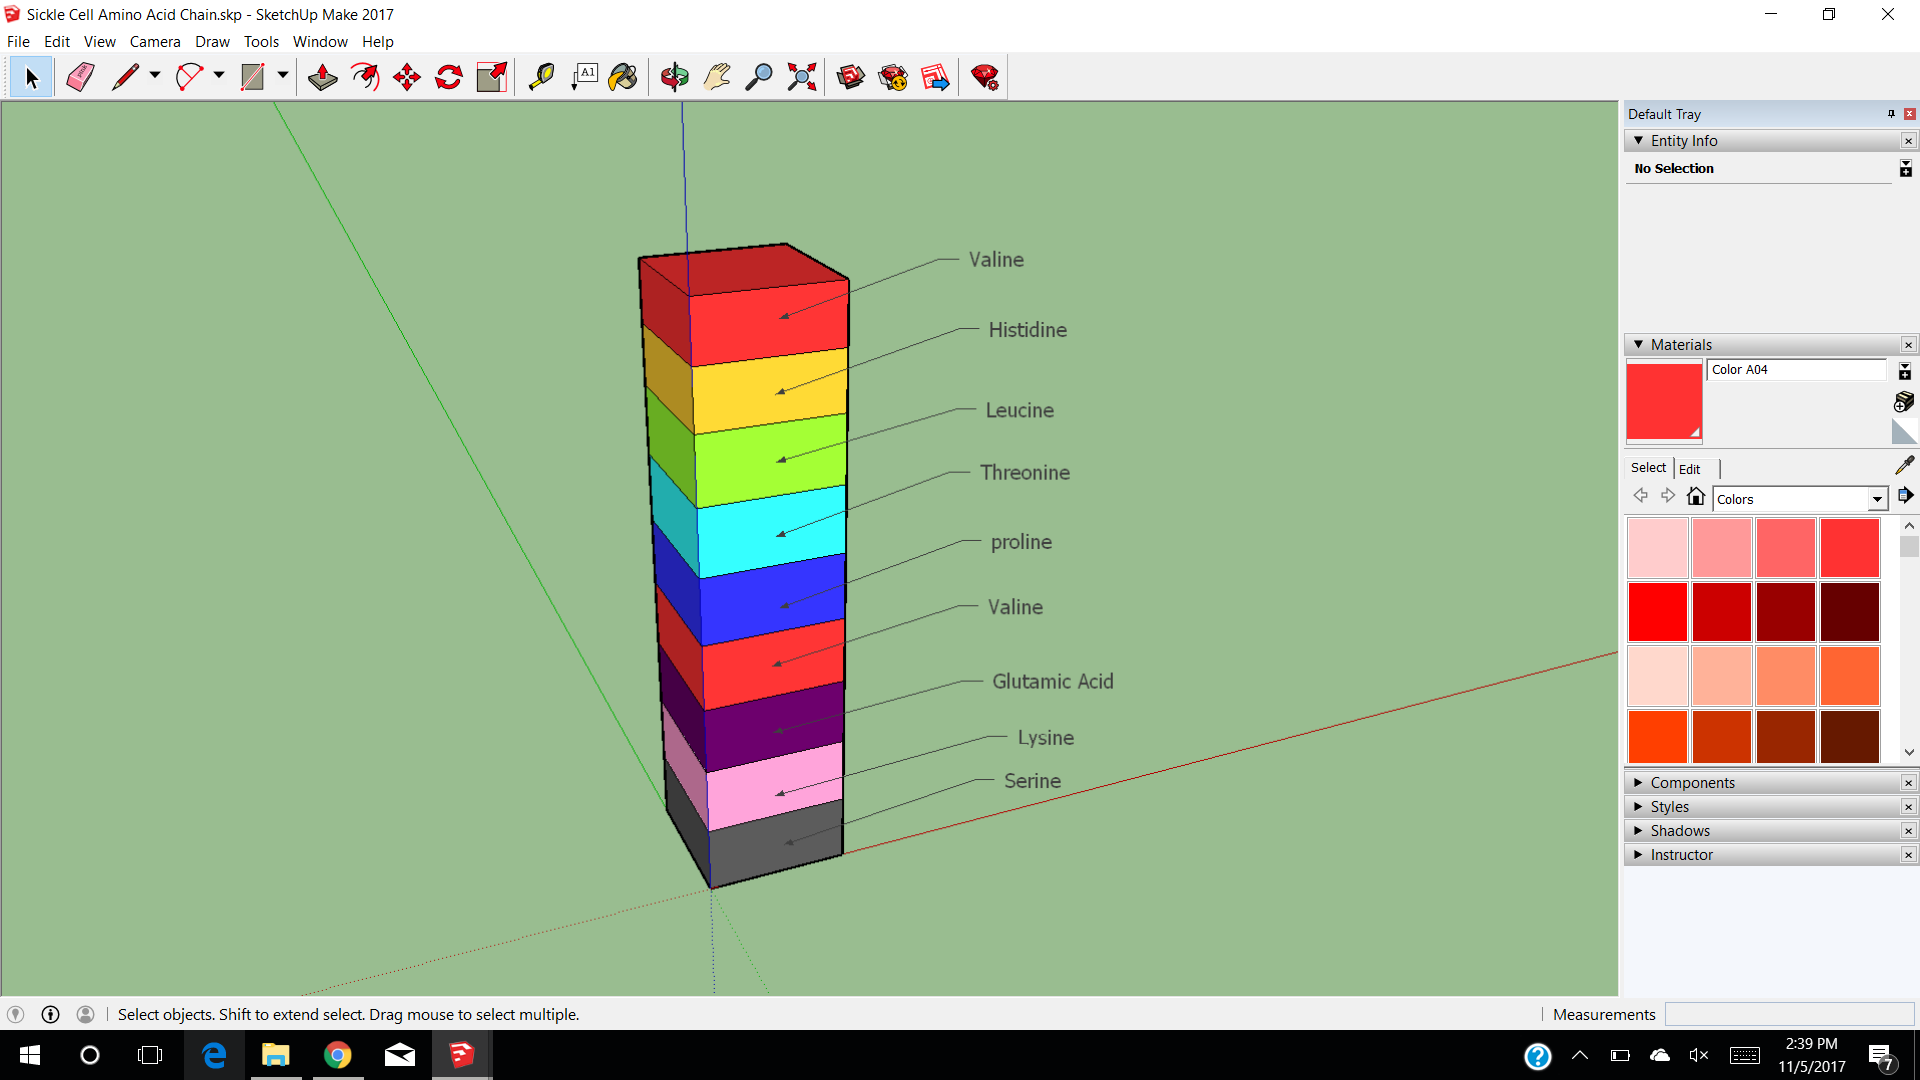Image resolution: width=1920 pixels, height=1080 pixels.
Task: Choose the Rotate tool
Action: [449, 77]
